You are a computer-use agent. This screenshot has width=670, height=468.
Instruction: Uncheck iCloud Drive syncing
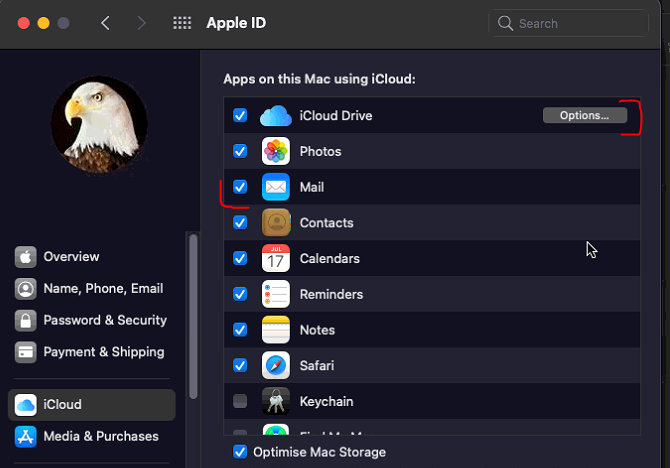coord(240,115)
